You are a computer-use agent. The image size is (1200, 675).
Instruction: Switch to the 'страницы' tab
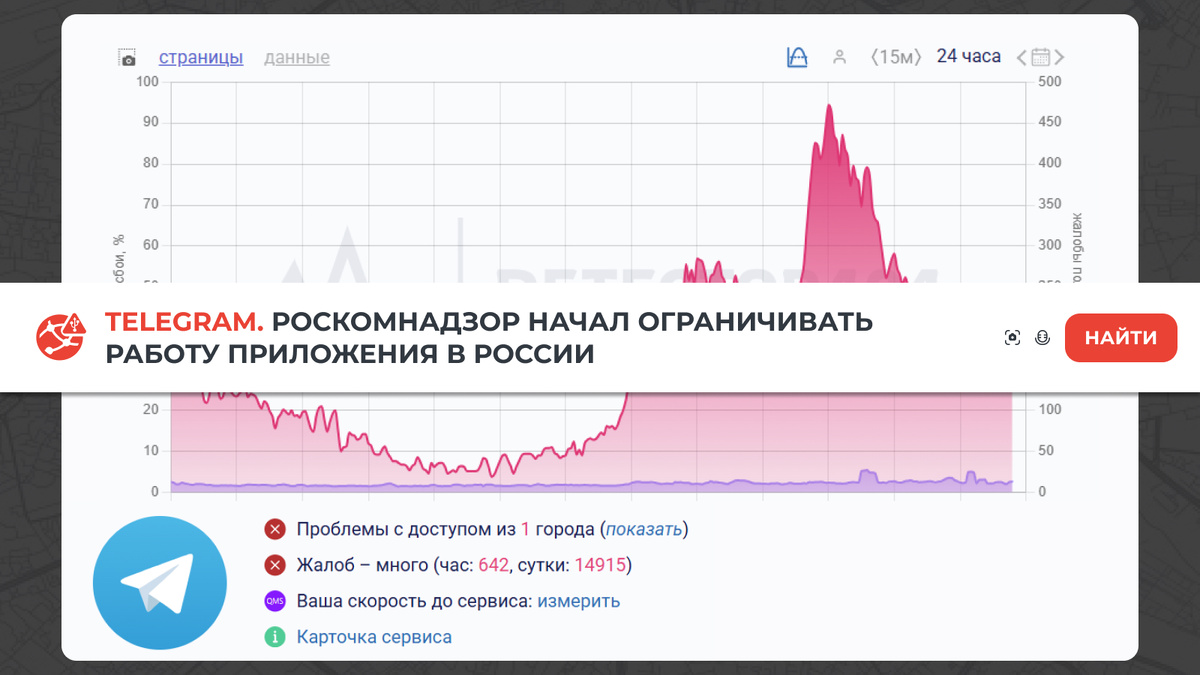tap(201, 57)
